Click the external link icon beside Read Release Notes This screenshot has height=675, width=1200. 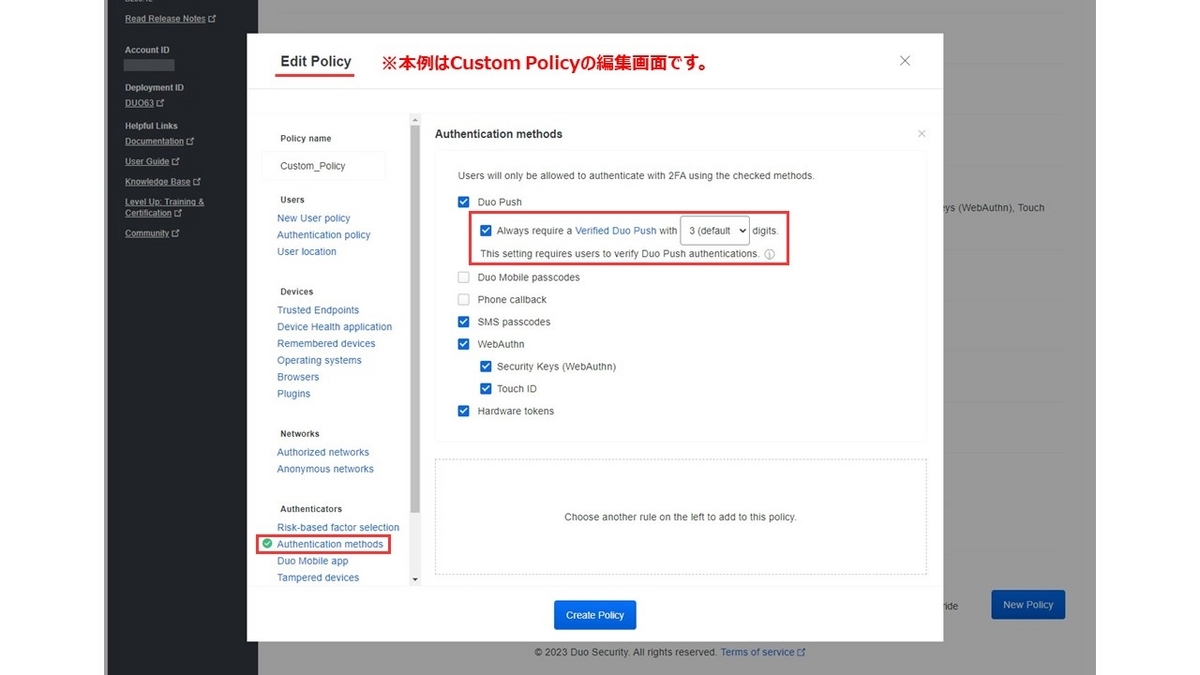pyautogui.click(x=214, y=18)
